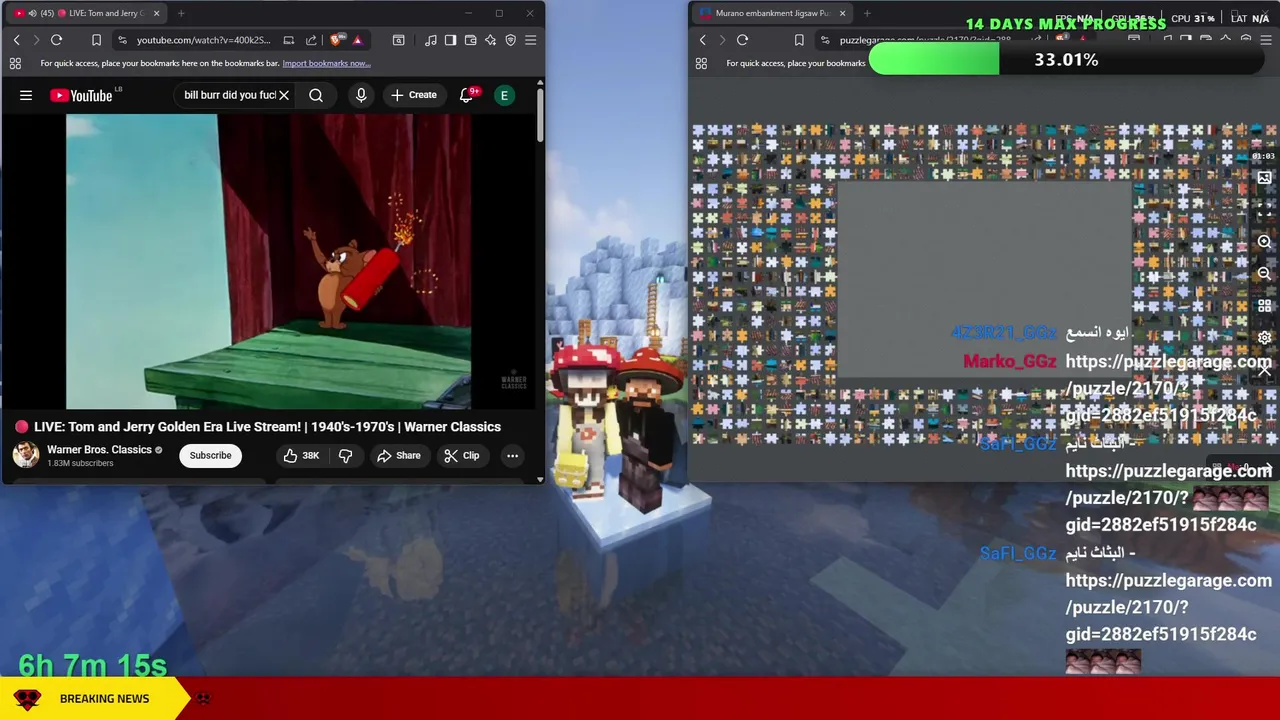Viewport: 1280px width, 720px height.
Task: Click Import bookmarks now link
Action: tap(326, 63)
